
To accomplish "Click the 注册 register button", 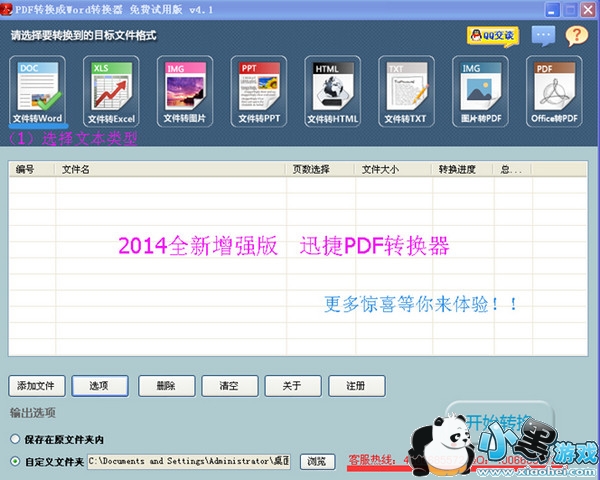I will [x=357, y=386].
